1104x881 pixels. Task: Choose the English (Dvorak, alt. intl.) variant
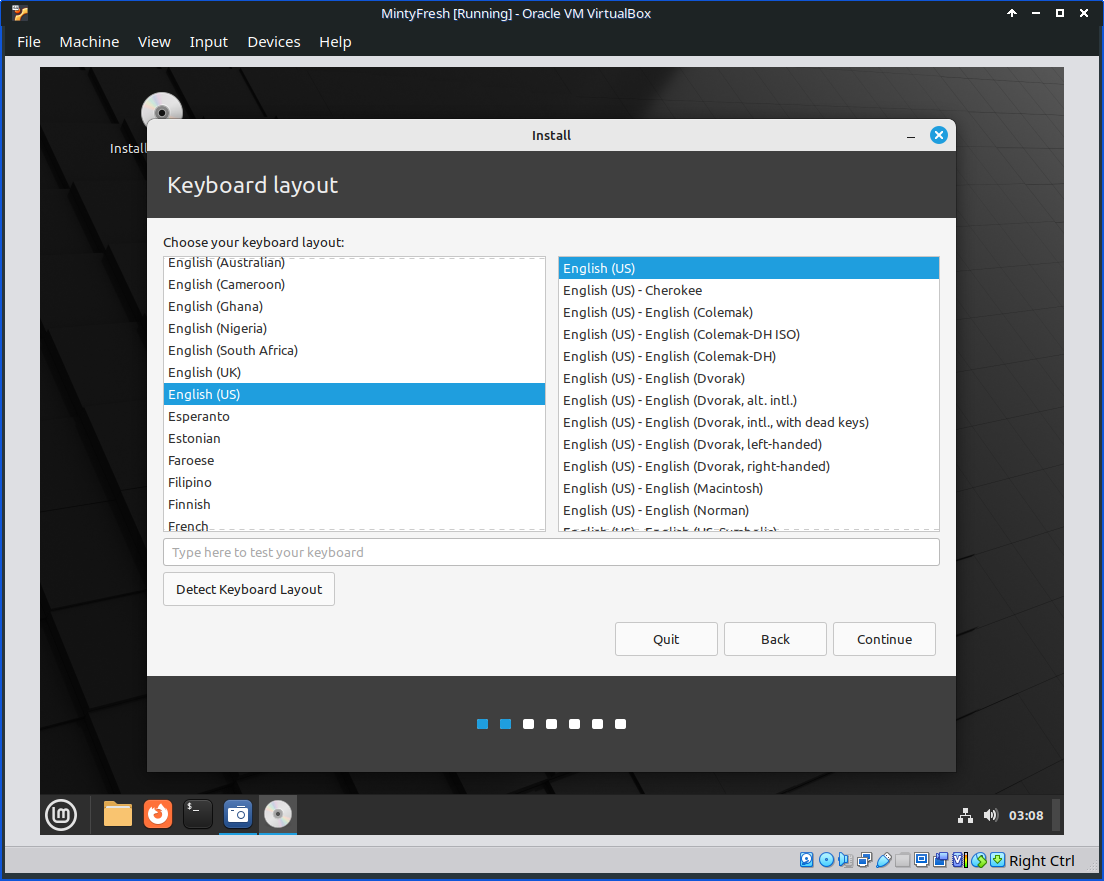tap(748, 400)
